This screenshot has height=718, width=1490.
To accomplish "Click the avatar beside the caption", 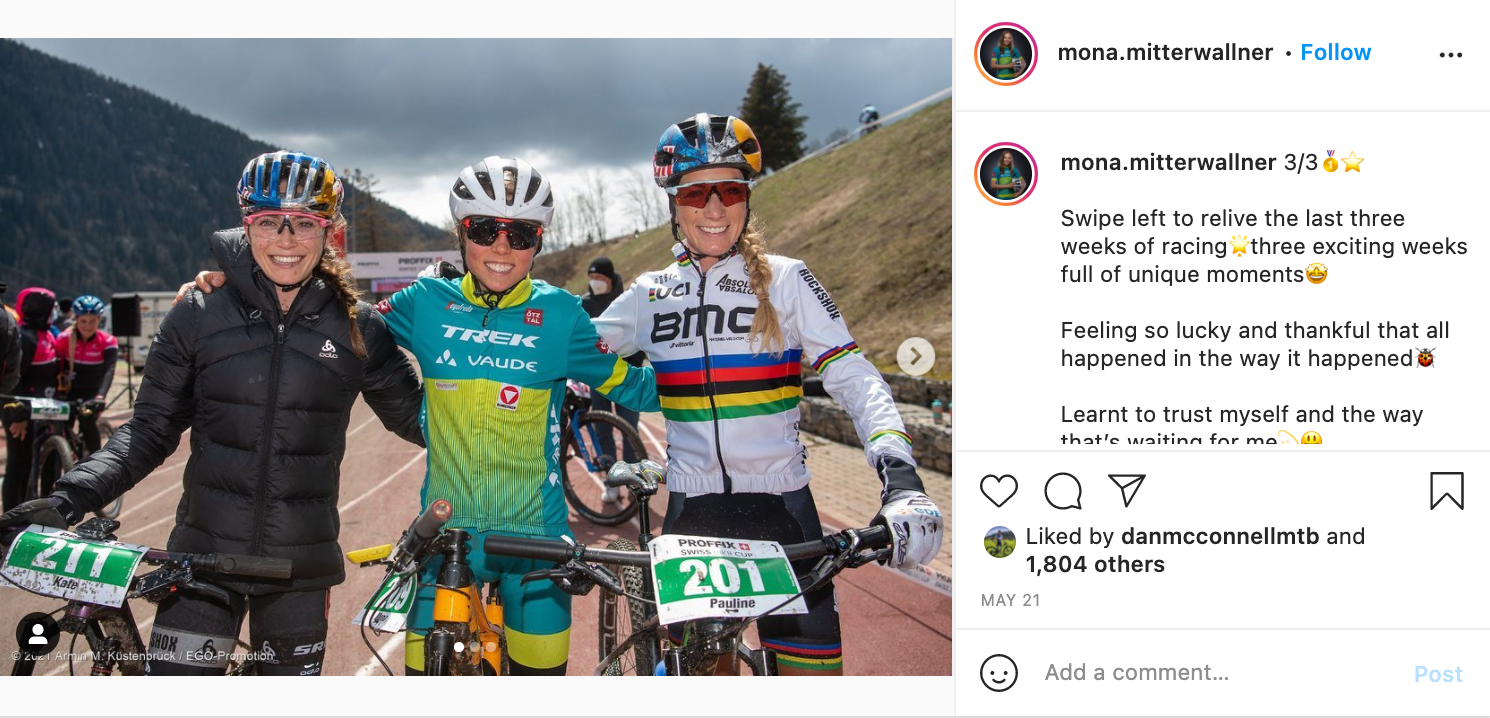I will pos(1006,174).
